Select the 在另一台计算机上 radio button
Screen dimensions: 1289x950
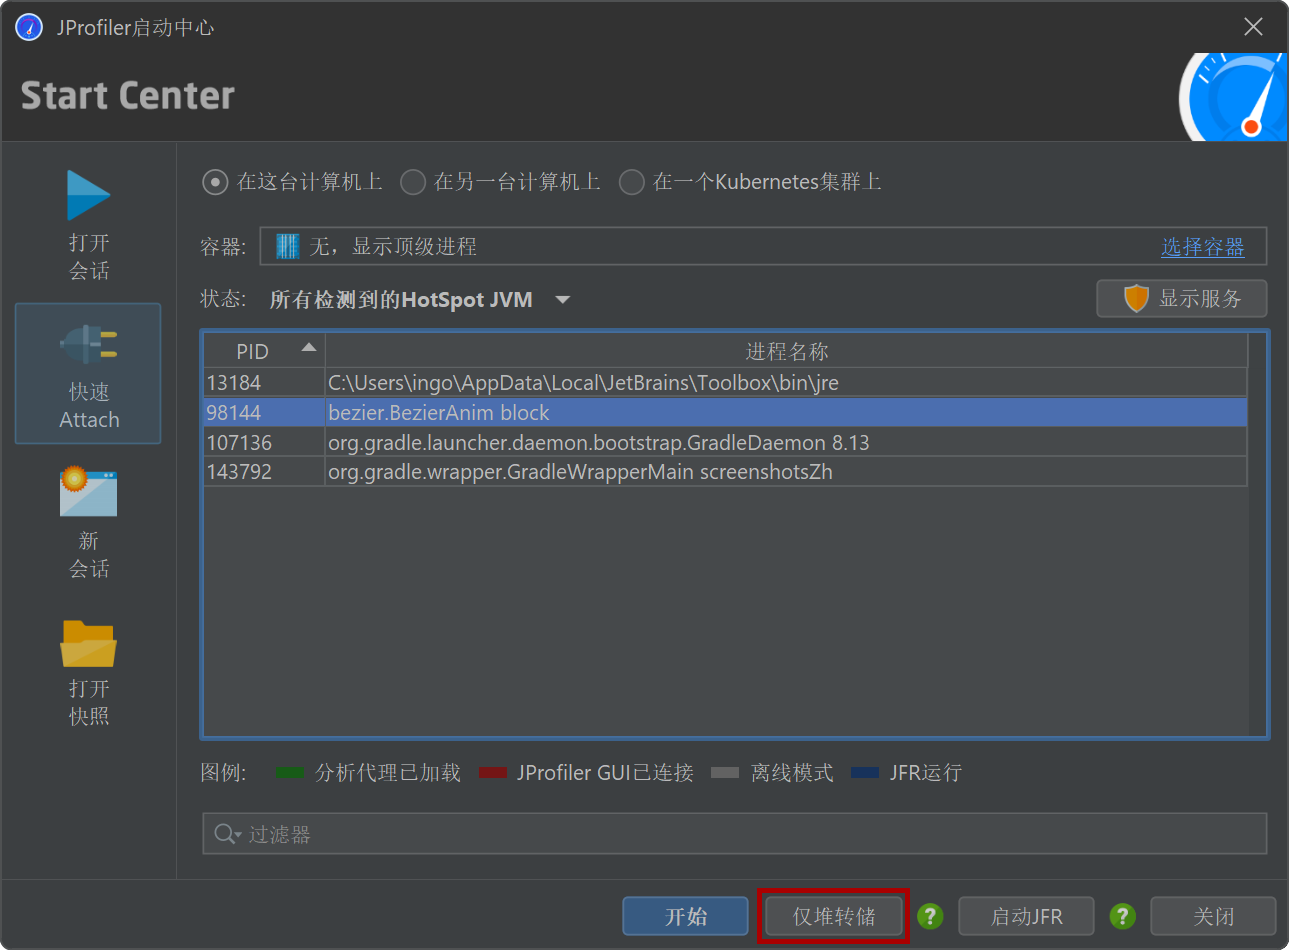[x=413, y=182]
